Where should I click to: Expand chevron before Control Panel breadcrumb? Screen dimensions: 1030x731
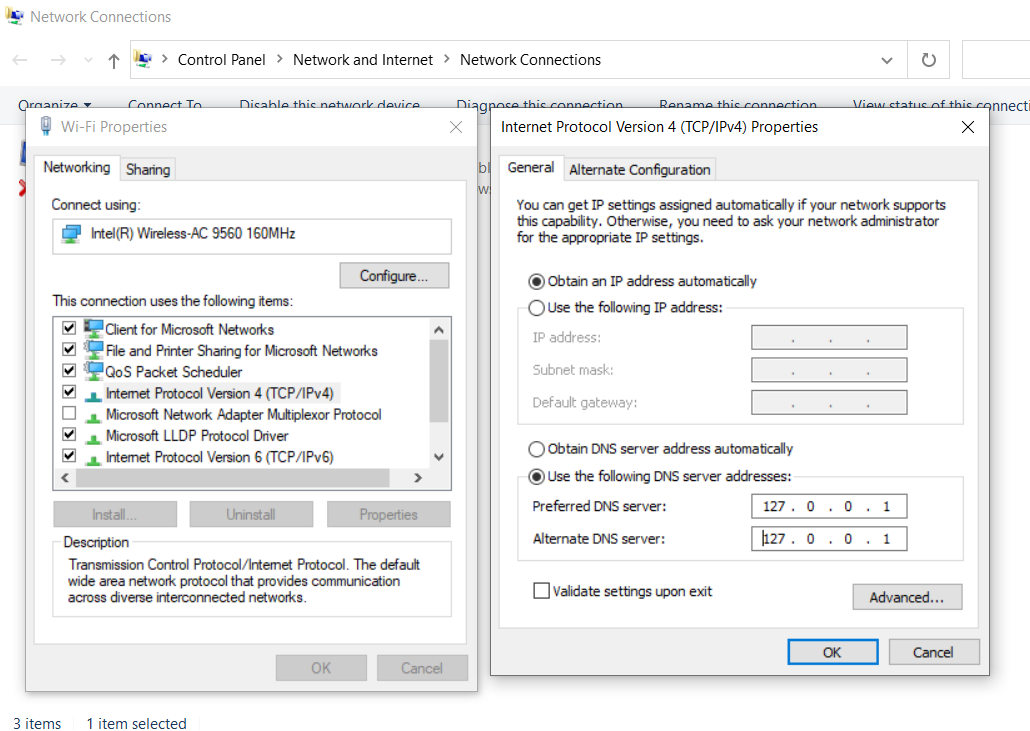[164, 59]
